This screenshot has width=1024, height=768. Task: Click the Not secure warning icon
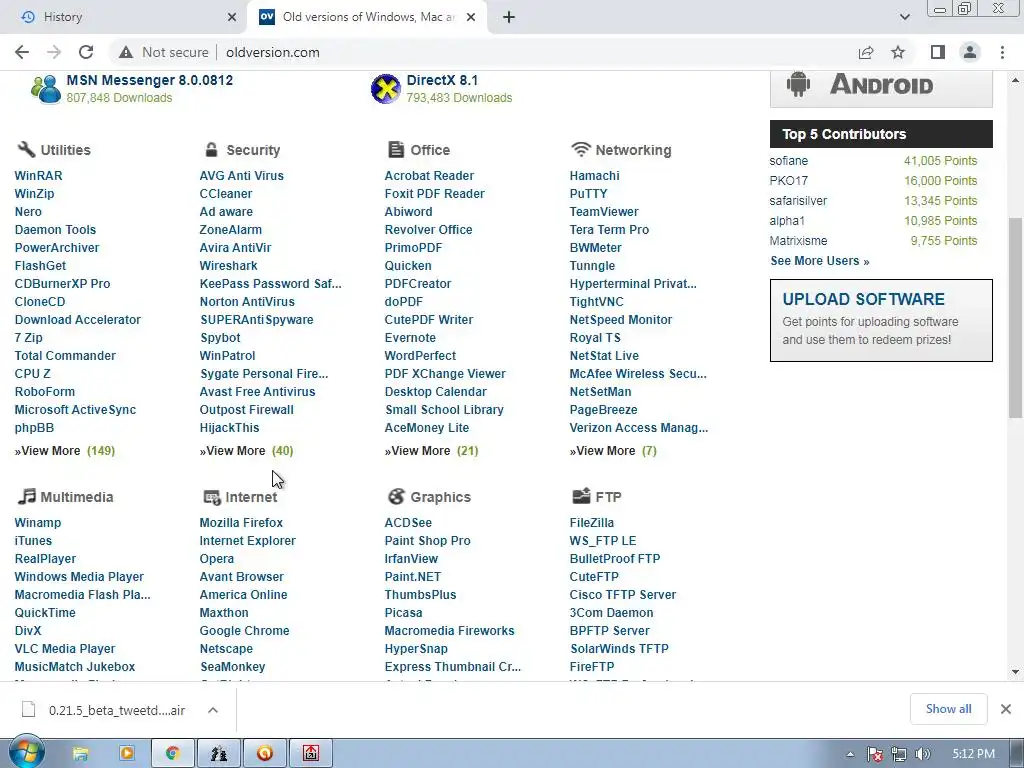[x=126, y=52]
